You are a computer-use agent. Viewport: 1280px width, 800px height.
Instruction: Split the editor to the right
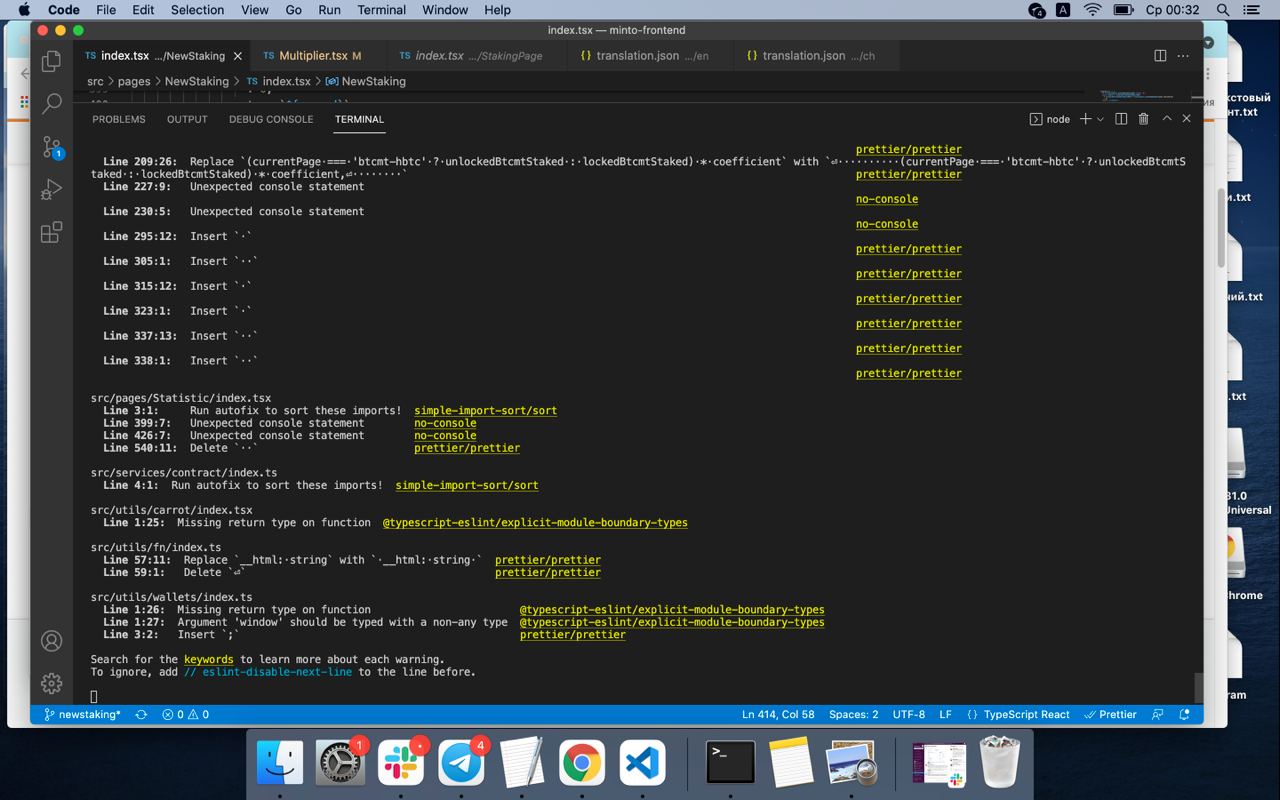[1160, 56]
